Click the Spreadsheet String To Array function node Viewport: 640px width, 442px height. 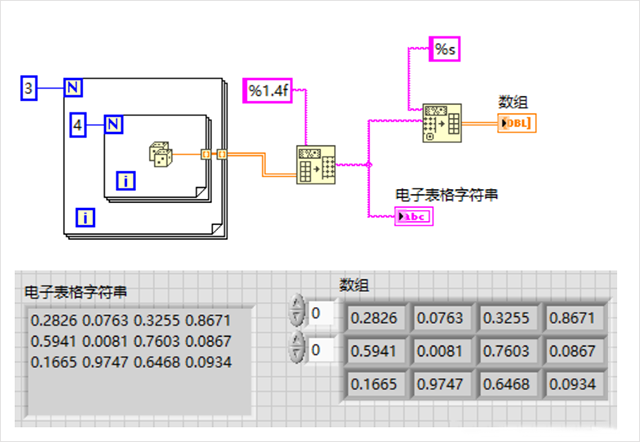coord(442,123)
